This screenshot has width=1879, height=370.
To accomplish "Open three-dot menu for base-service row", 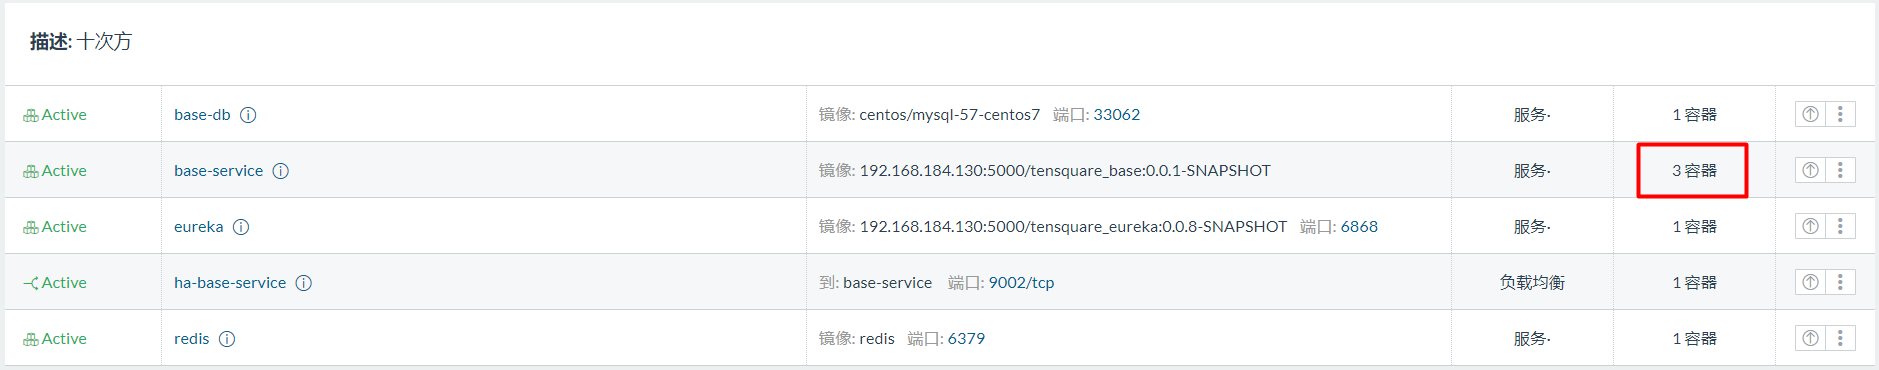I will tap(1840, 170).
